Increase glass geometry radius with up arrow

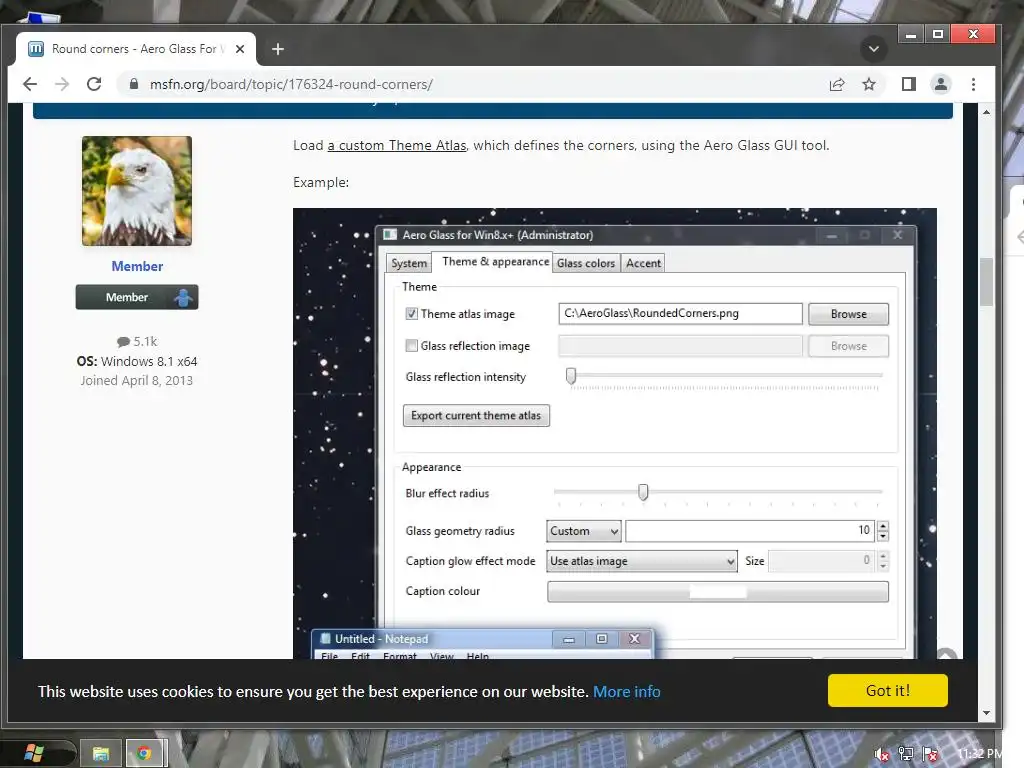[x=883, y=526]
